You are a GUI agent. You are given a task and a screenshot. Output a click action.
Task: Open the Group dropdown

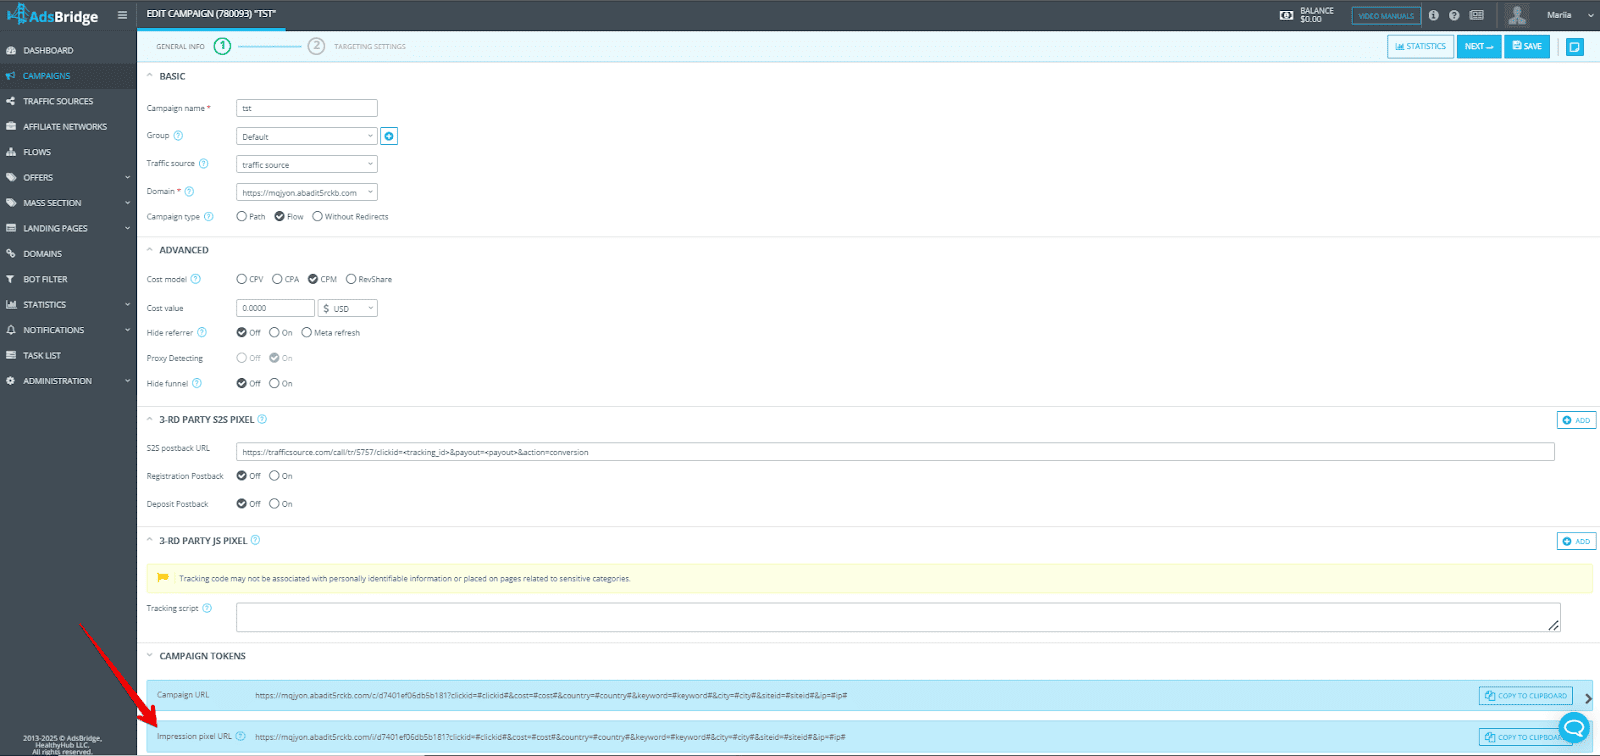[307, 136]
